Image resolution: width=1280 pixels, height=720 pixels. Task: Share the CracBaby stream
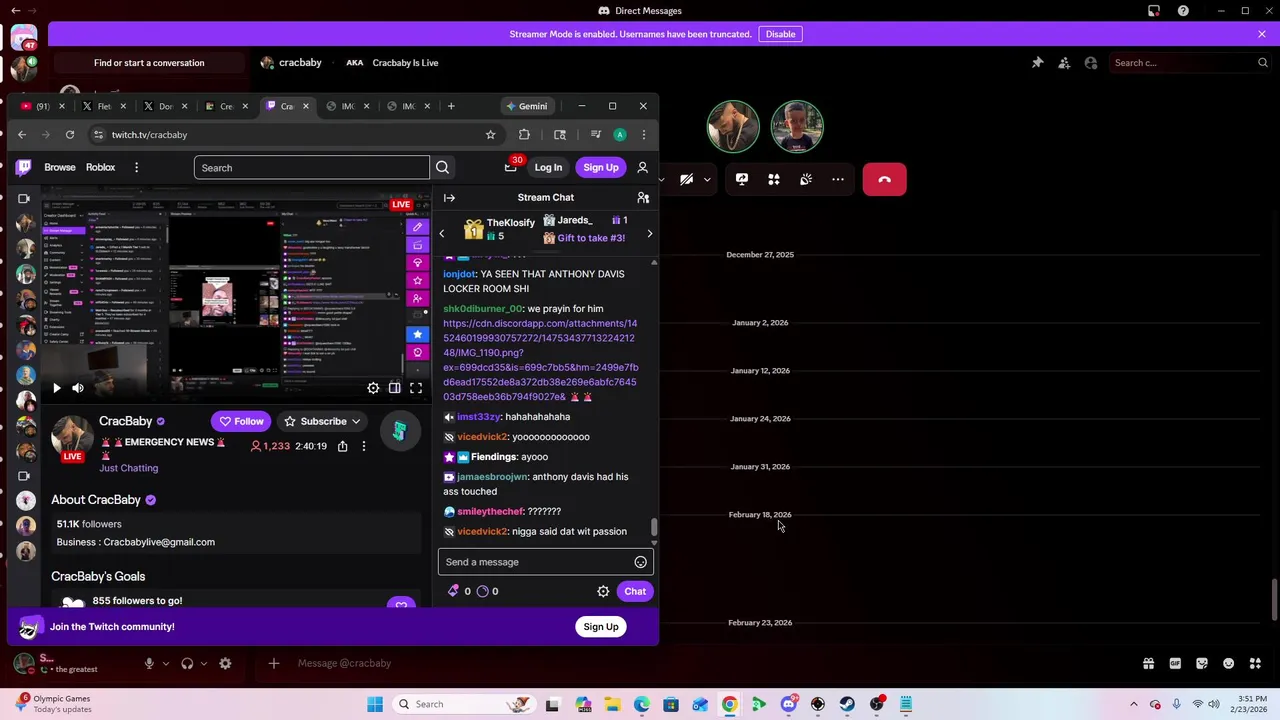click(342, 446)
